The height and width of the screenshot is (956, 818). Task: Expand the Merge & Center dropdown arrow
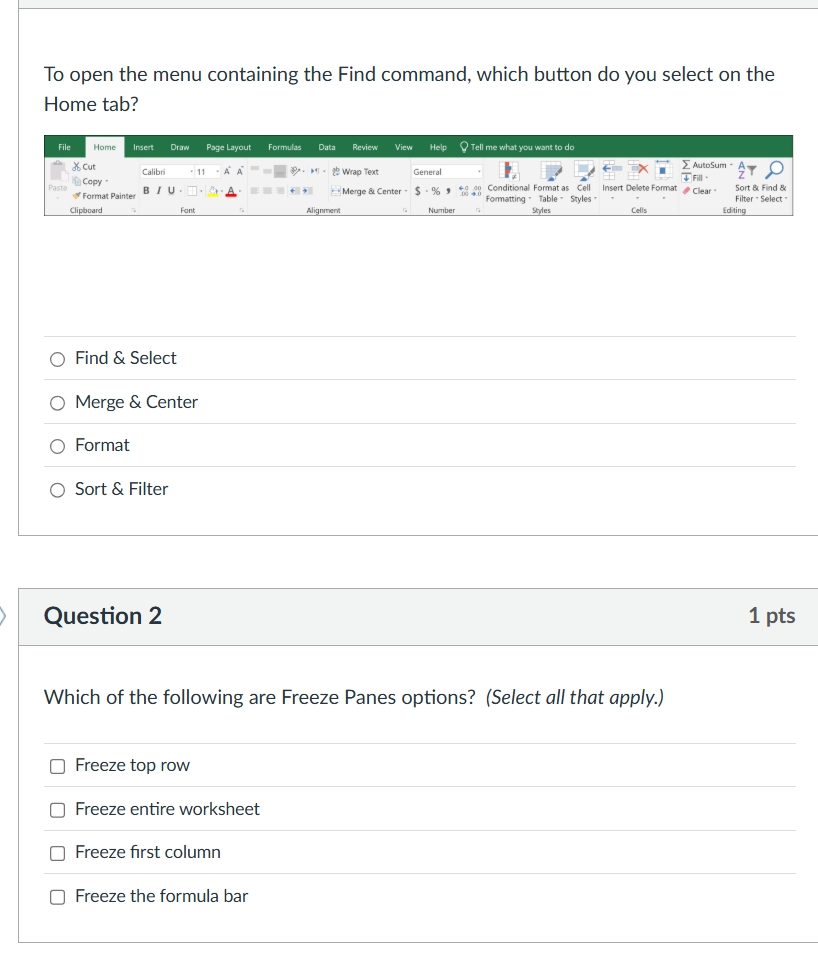405,190
